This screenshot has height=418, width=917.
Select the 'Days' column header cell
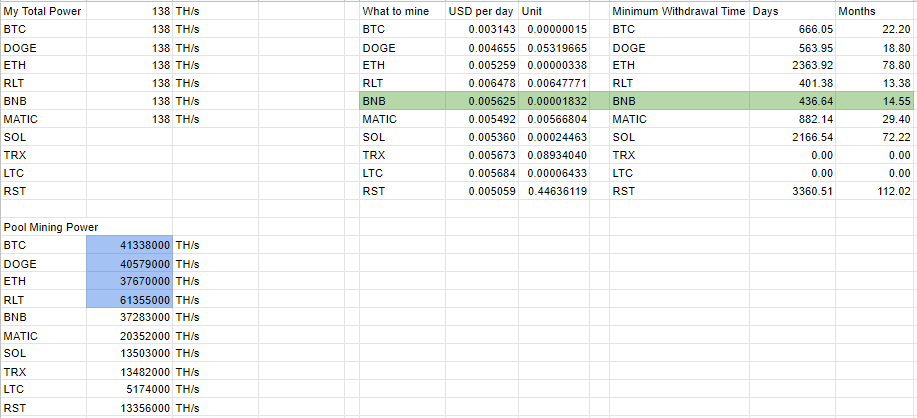(792, 11)
